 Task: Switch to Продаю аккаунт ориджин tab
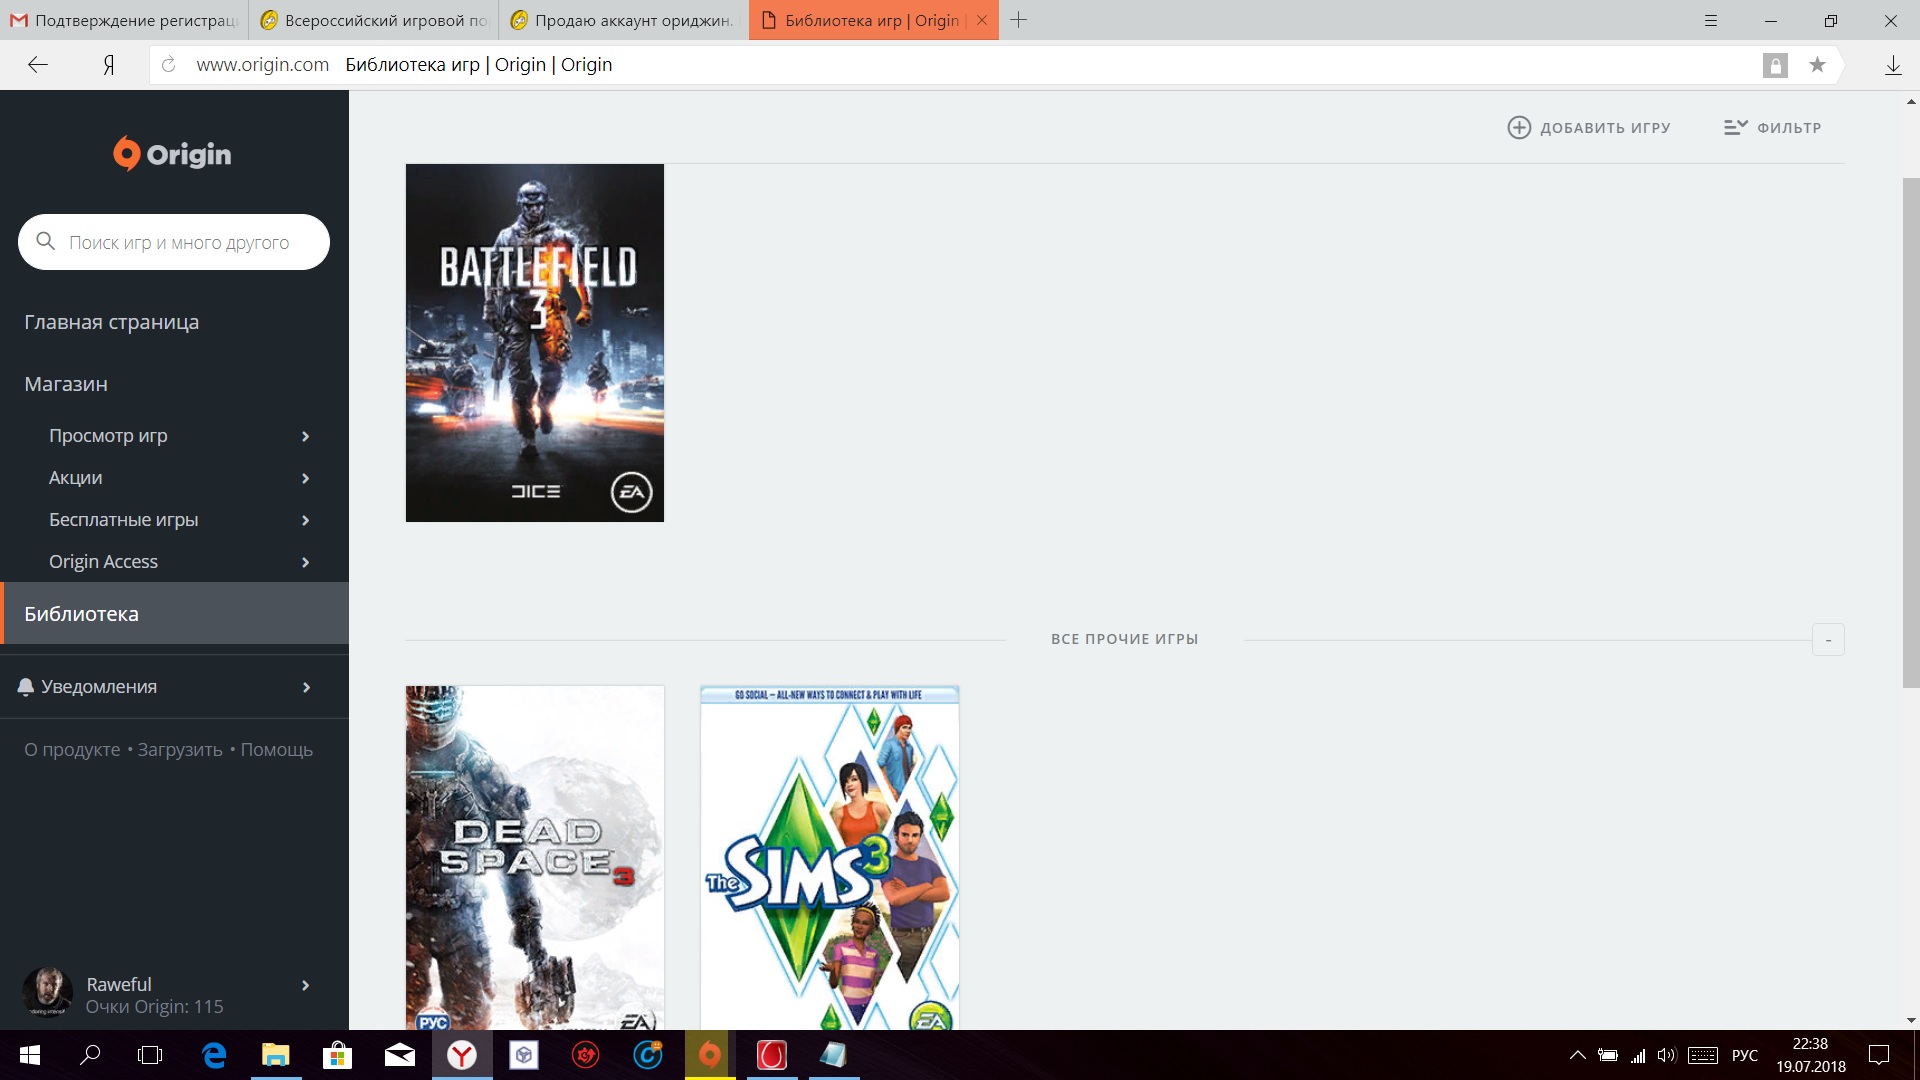[x=624, y=20]
